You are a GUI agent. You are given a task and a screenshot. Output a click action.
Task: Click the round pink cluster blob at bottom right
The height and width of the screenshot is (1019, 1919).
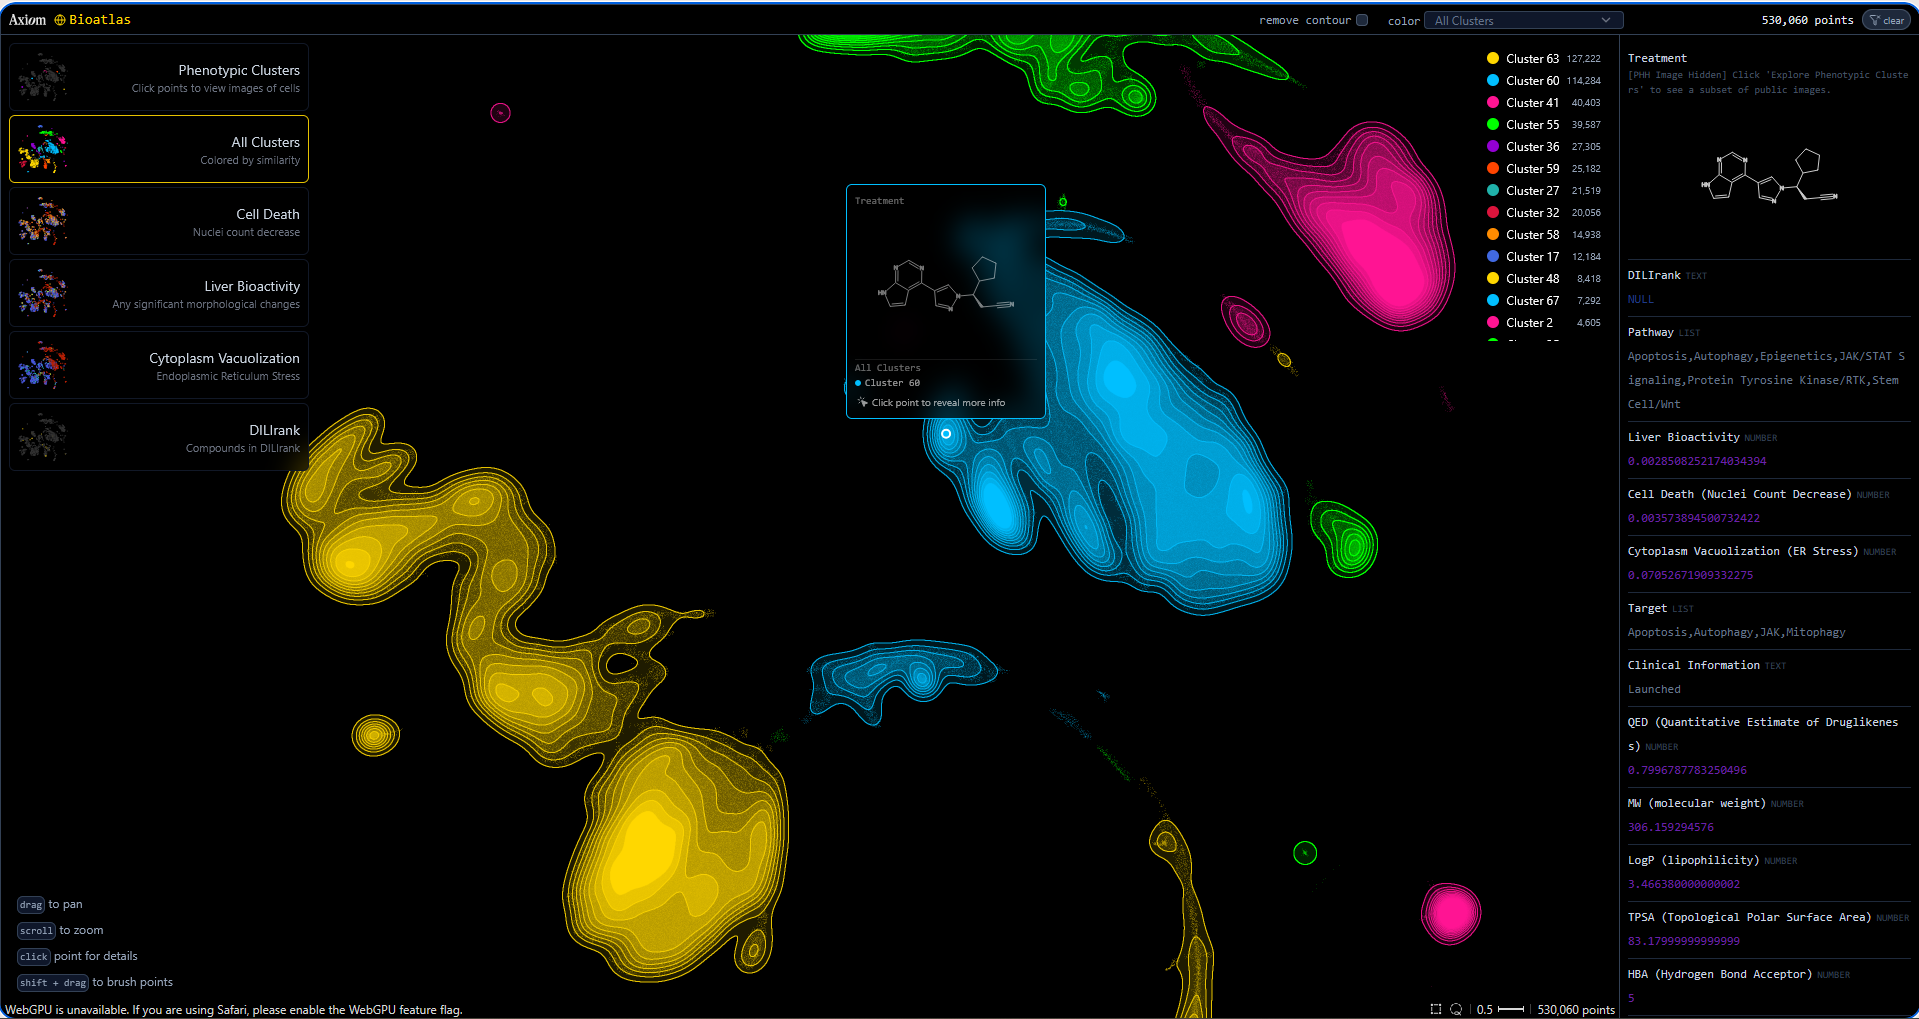point(1451,913)
